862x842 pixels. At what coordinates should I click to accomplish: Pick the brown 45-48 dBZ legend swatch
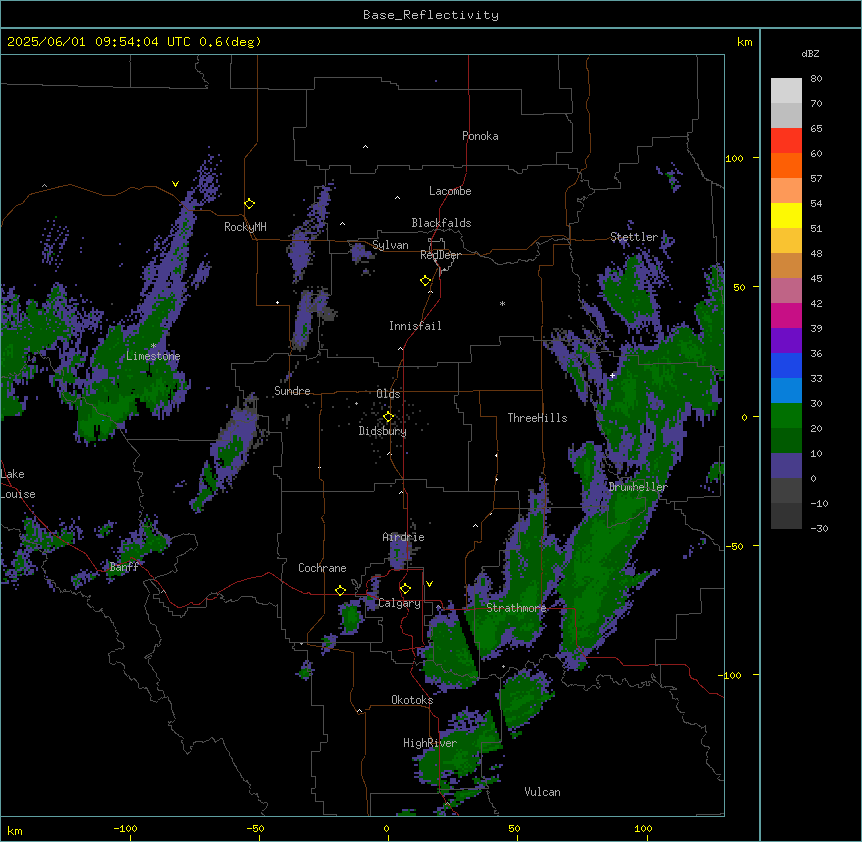(786, 265)
